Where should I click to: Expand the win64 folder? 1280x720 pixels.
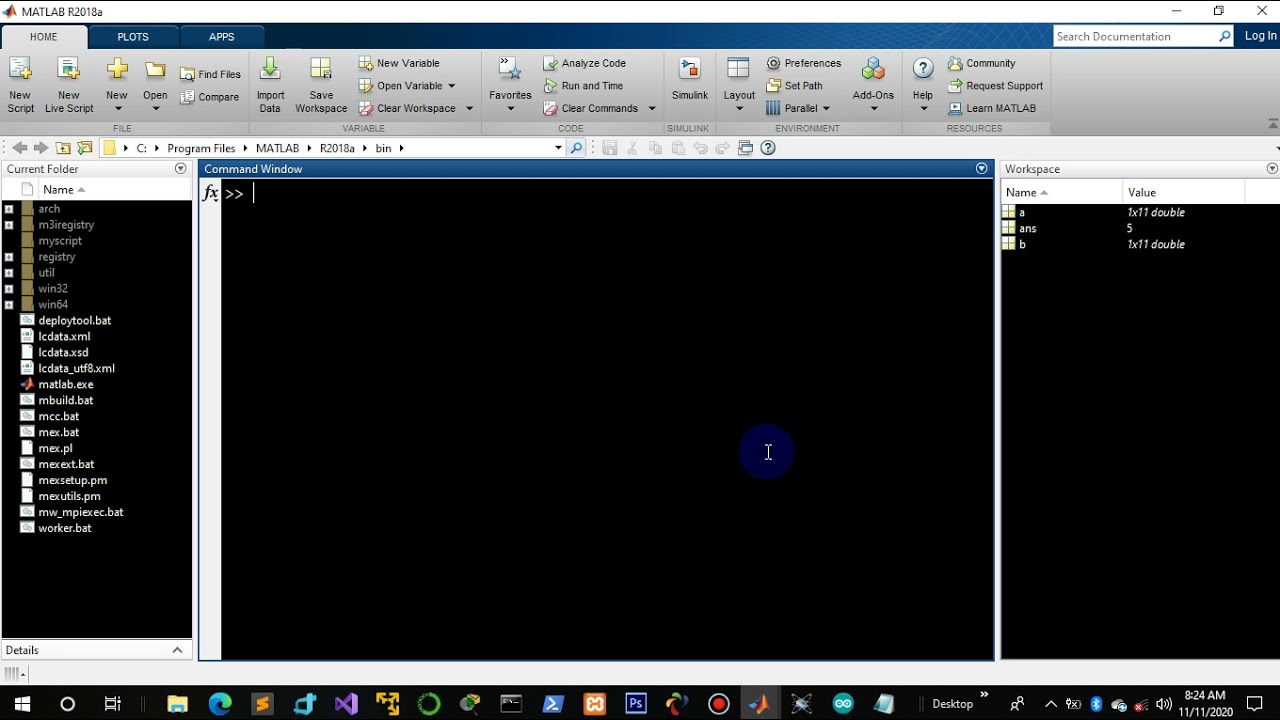click(x=9, y=305)
